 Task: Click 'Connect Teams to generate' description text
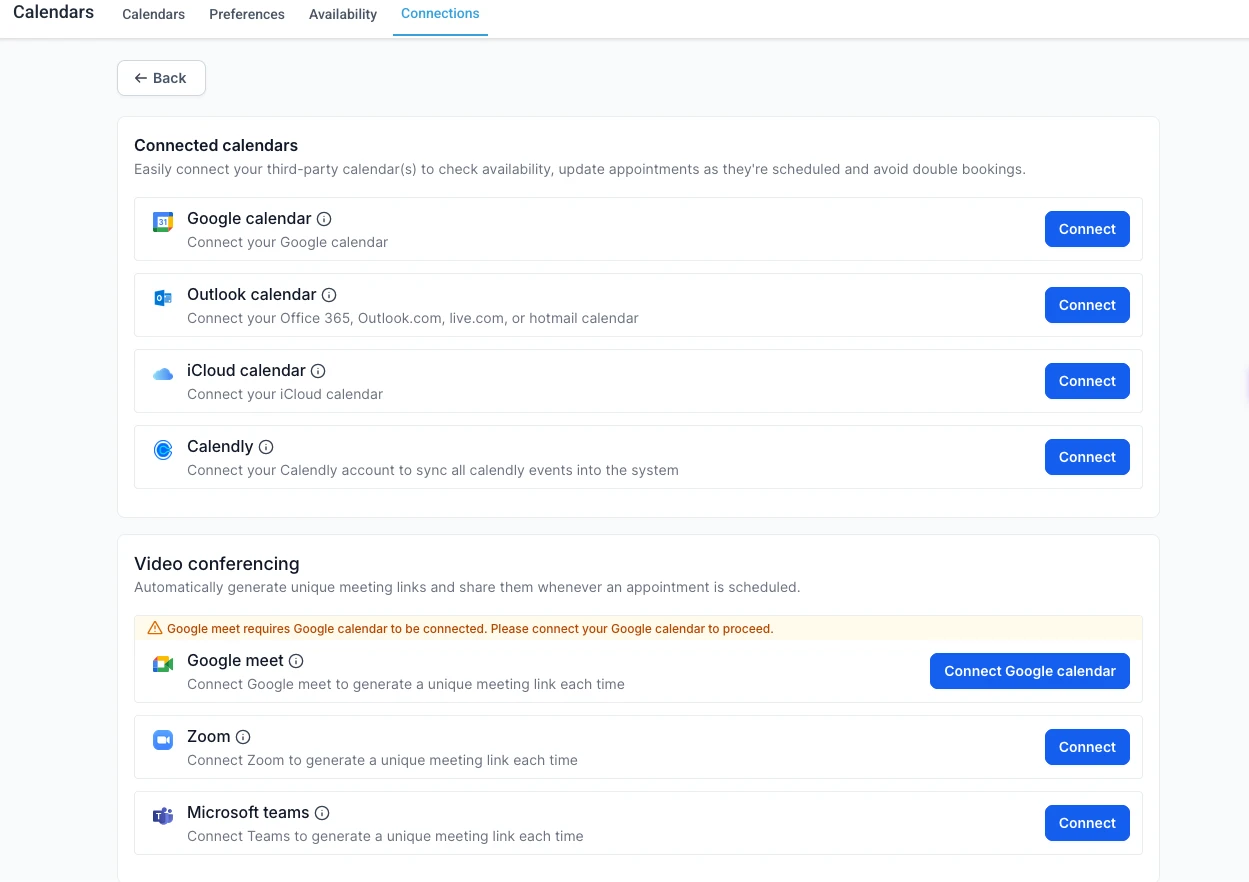[385, 836]
